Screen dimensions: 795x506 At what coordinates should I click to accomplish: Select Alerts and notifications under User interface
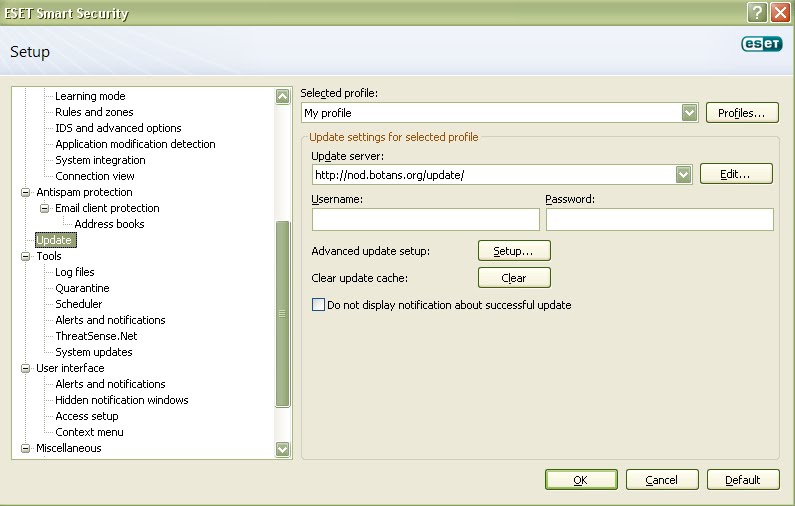[110, 384]
